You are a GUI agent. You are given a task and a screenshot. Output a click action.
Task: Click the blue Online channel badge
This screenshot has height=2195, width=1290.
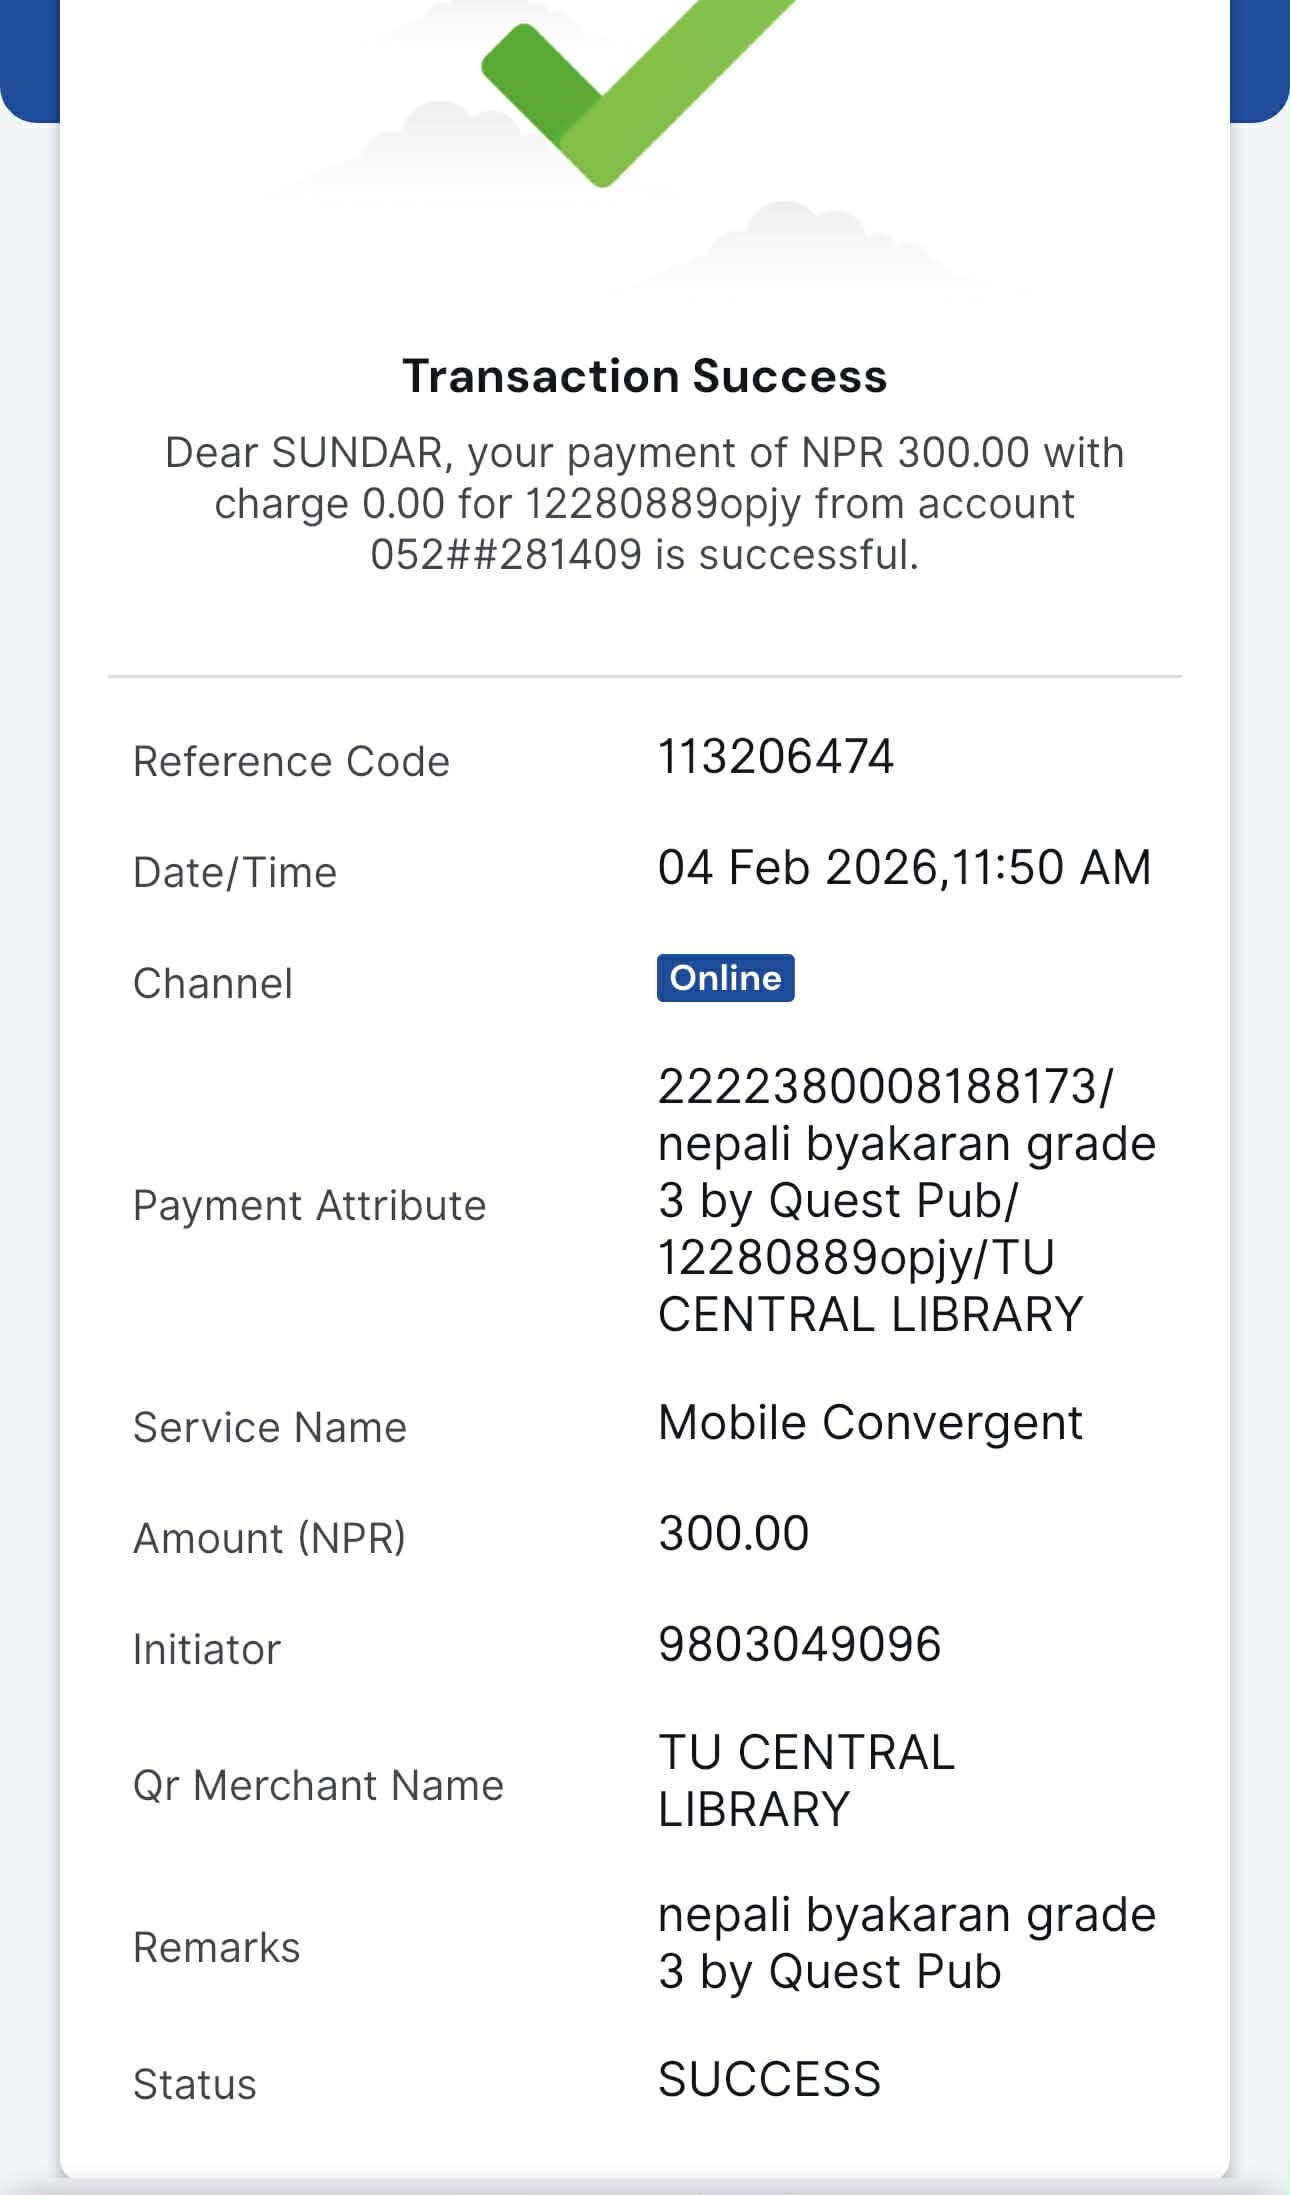tap(725, 978)
